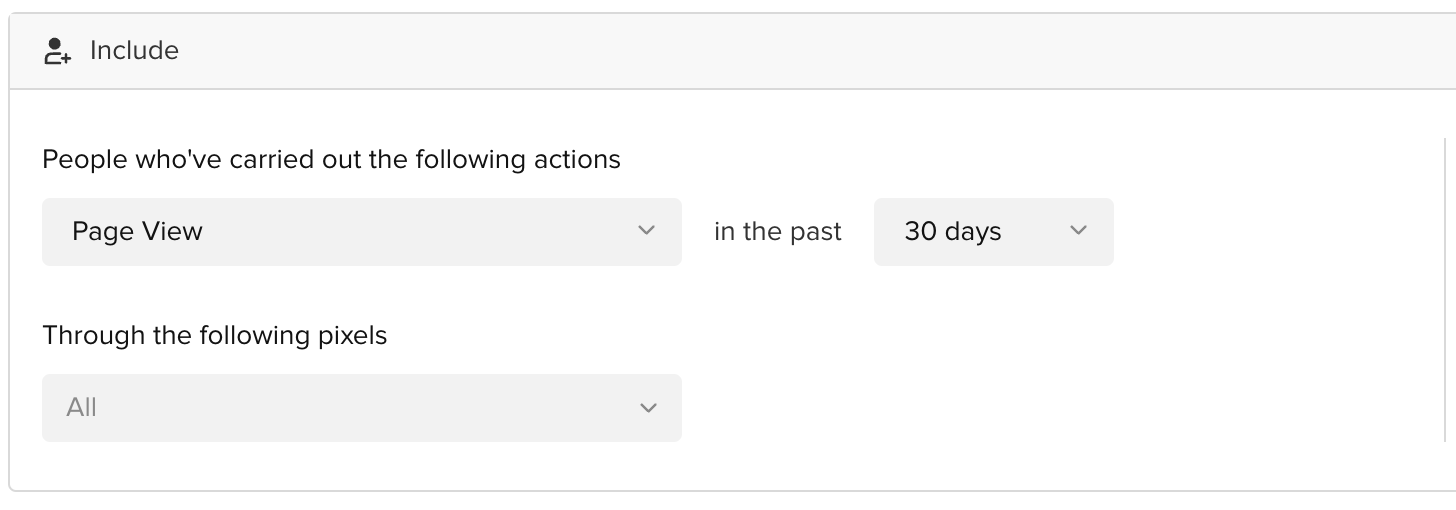
Task: Expand the lookback period options
Action: click(x=994, y=232)
